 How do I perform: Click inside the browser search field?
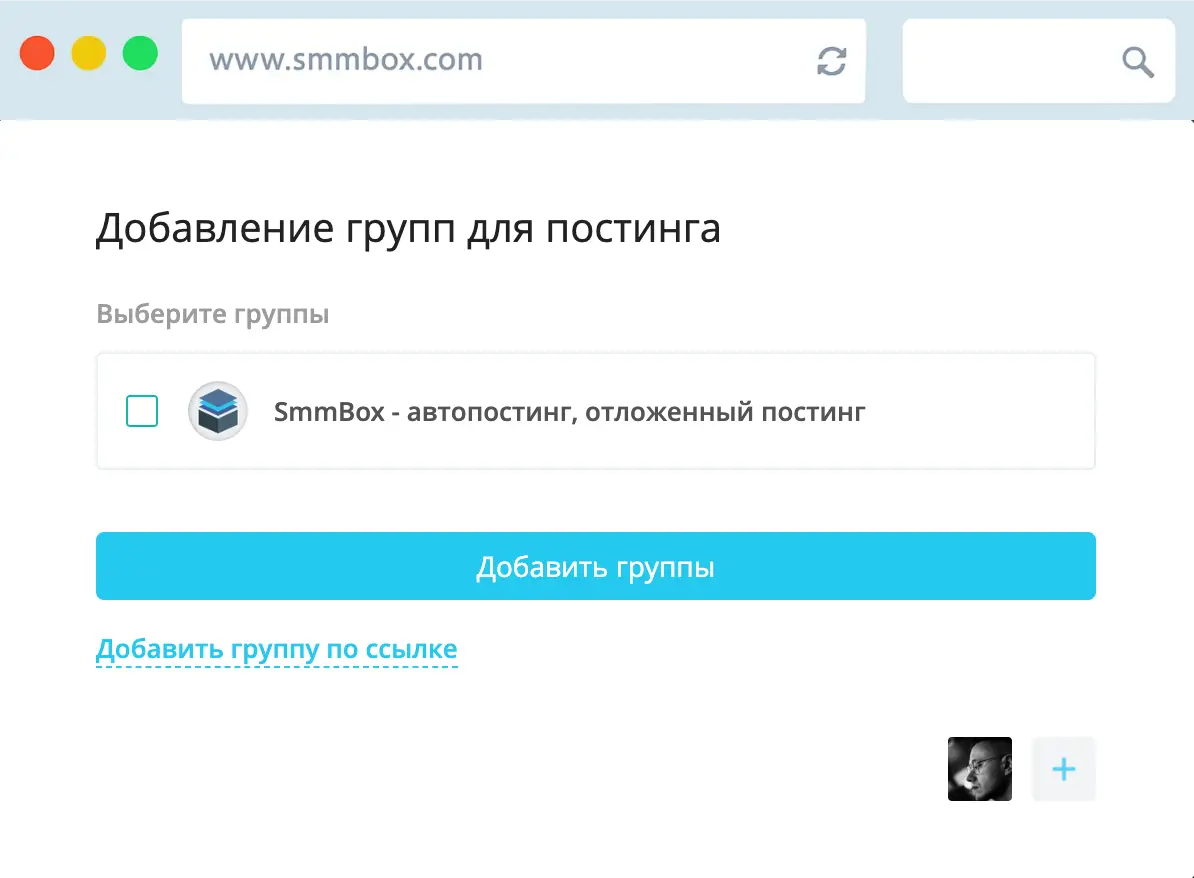(x=1039, y=61)
